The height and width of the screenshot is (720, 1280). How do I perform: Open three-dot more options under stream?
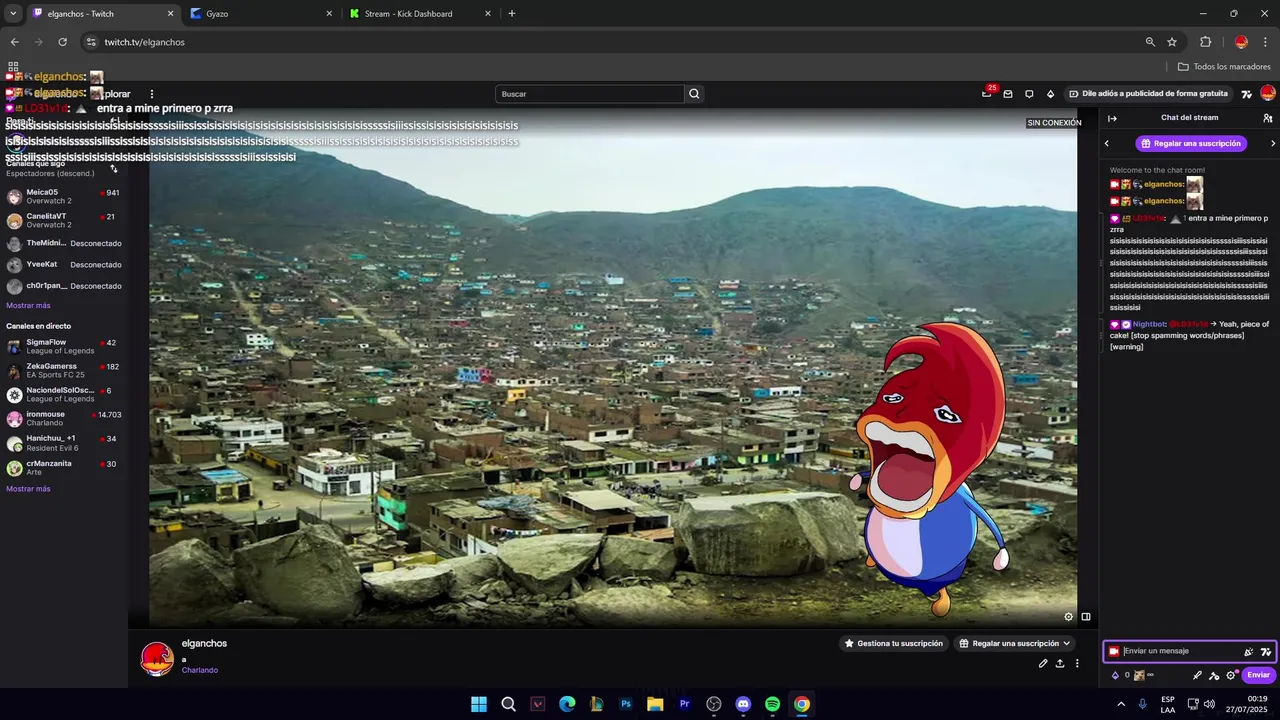[1077, 663]
